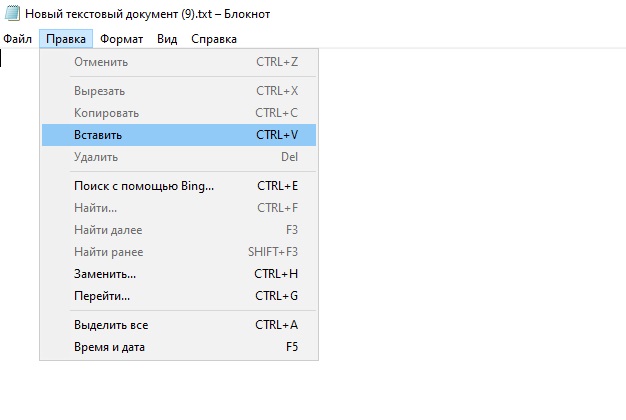Click the disabled Вырезать item
Screen dimensions: 626x420
coord(179,91)
